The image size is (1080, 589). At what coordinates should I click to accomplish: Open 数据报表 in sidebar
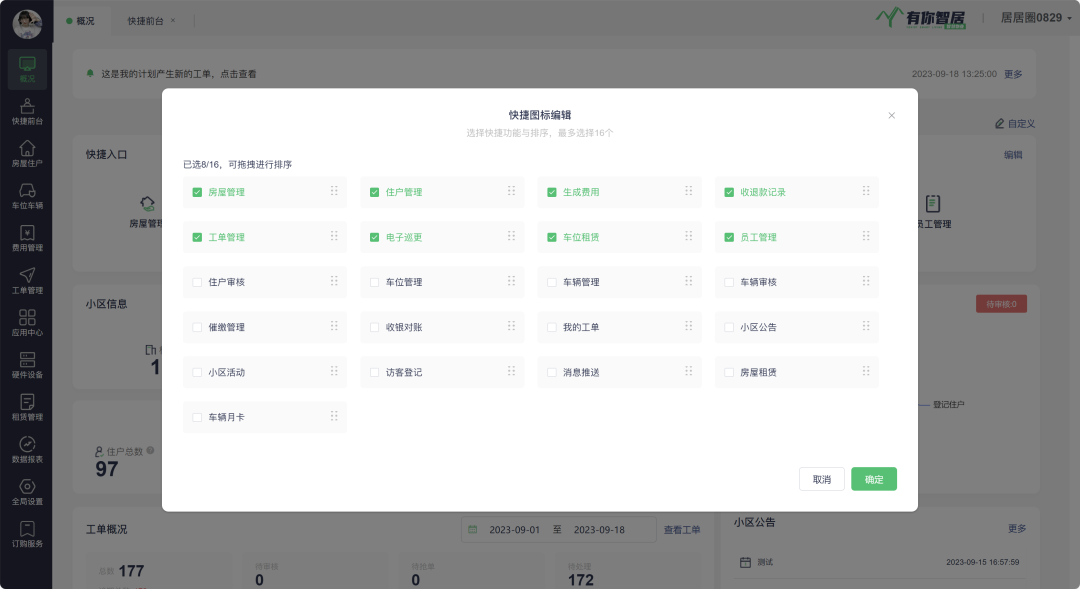(27, 450)
